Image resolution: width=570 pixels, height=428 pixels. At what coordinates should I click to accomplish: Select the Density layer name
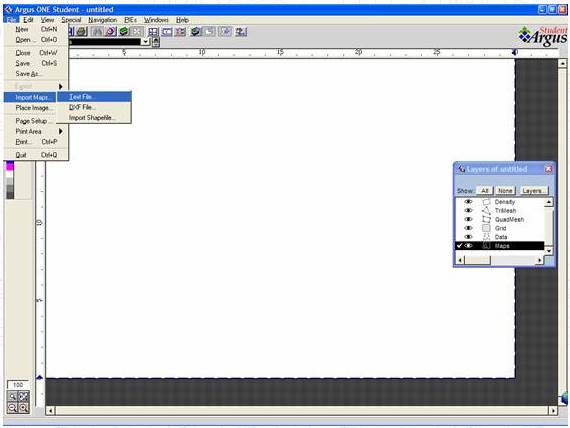(505, 202)
